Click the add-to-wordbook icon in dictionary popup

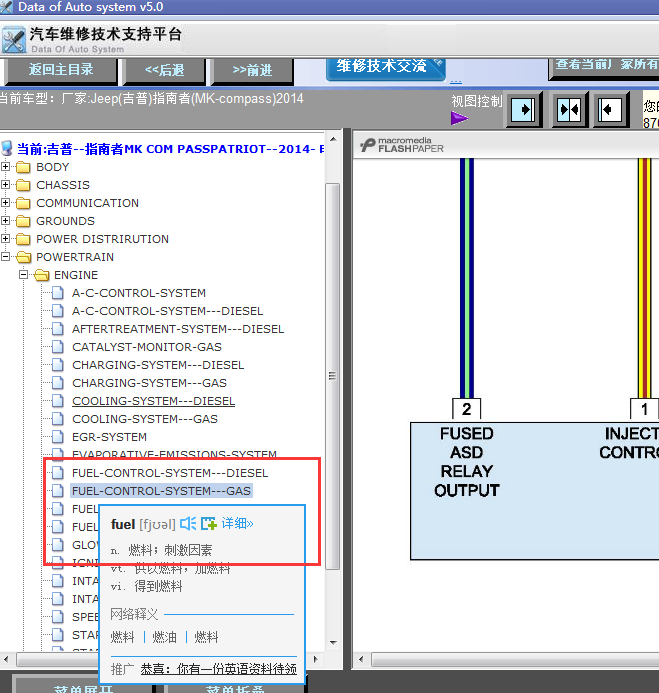[209, 524]
